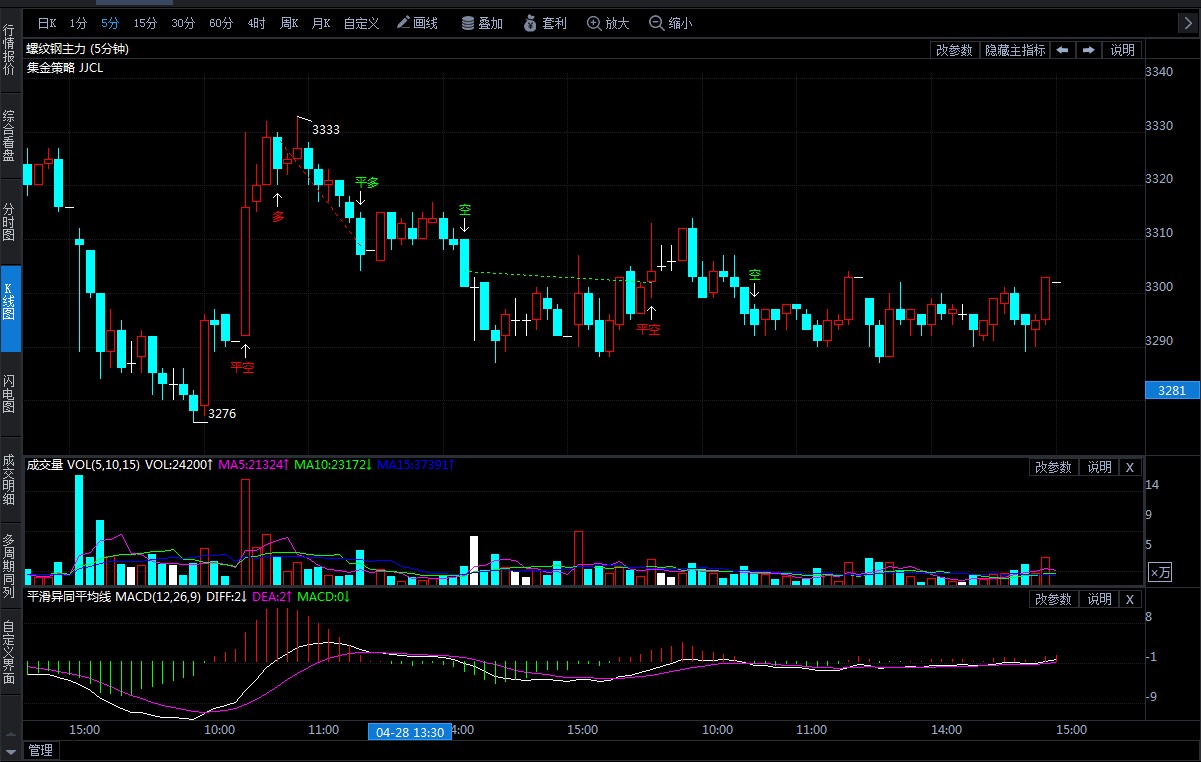
Task: Open the 自定义 custom period option
Action: point(361,23)
